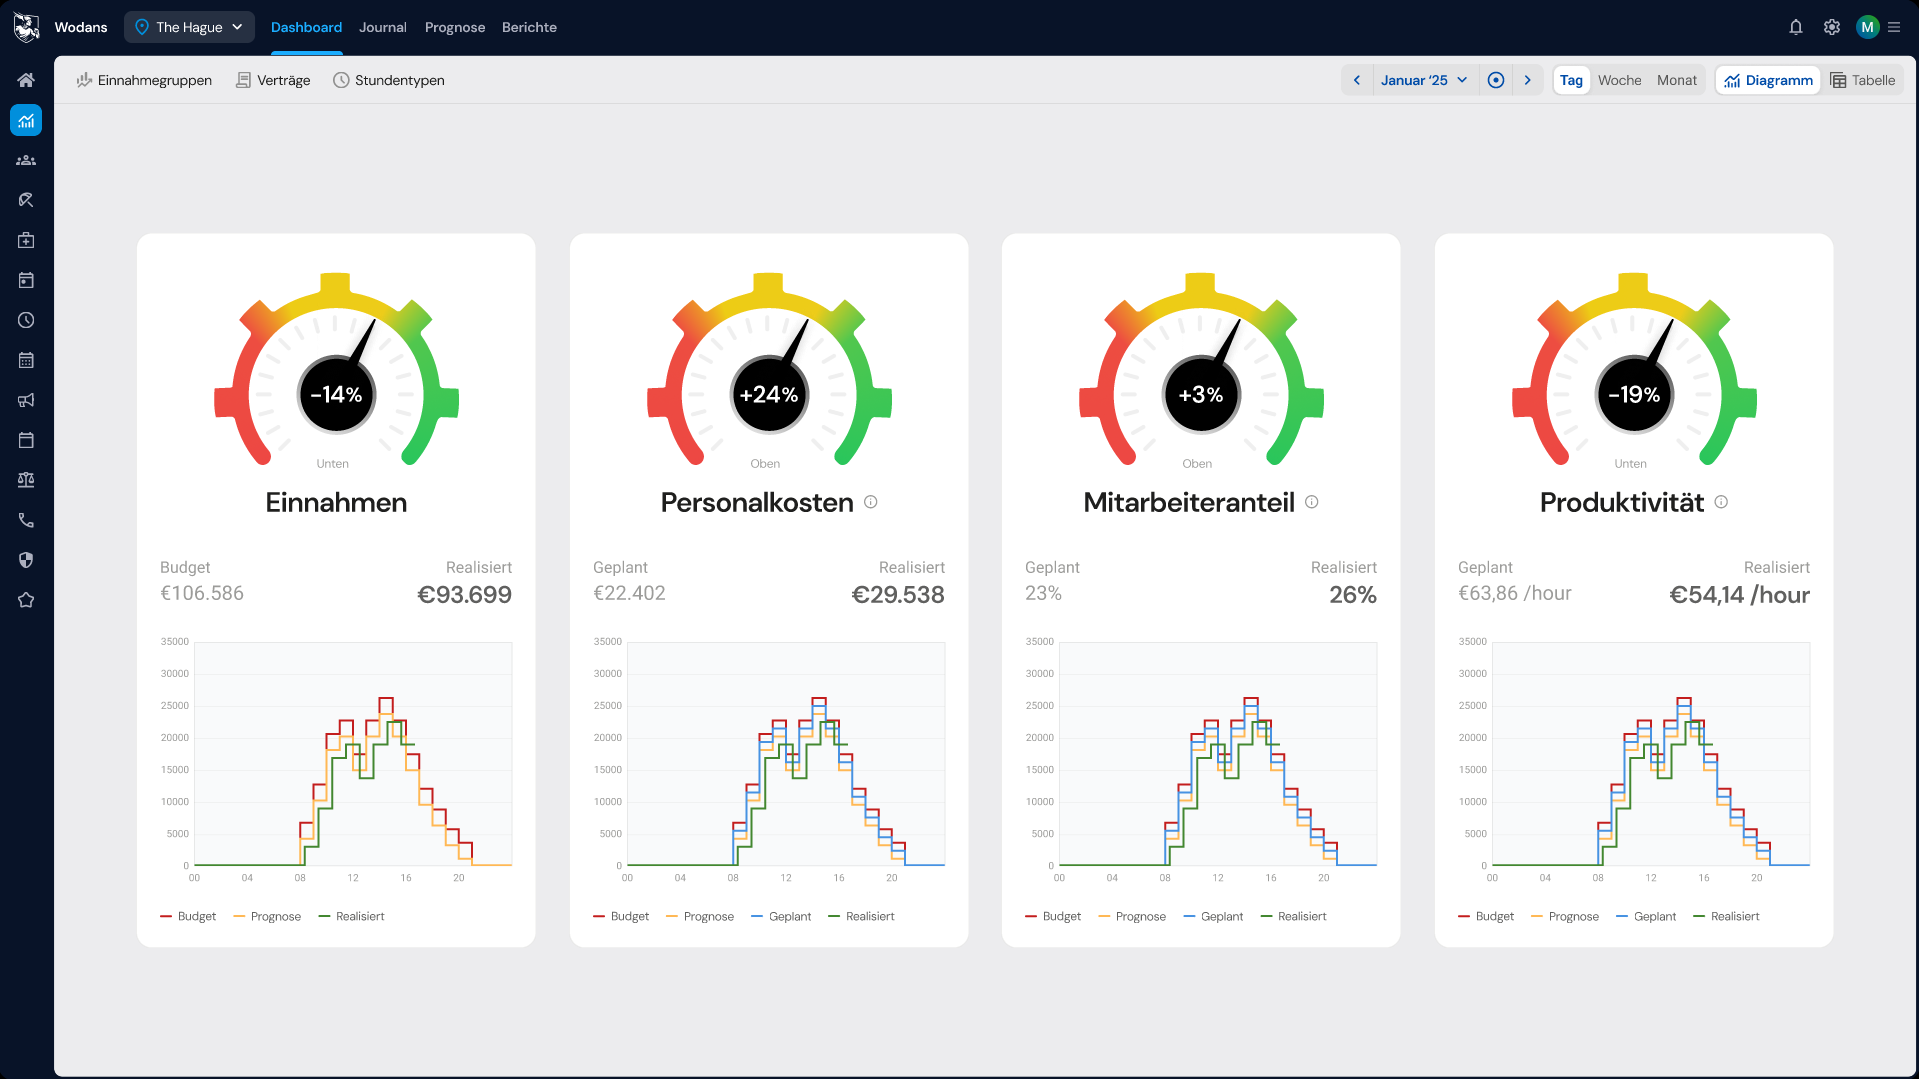Click the star favorites sidebar icon
1919x1079 pixels.
(26, 600)
